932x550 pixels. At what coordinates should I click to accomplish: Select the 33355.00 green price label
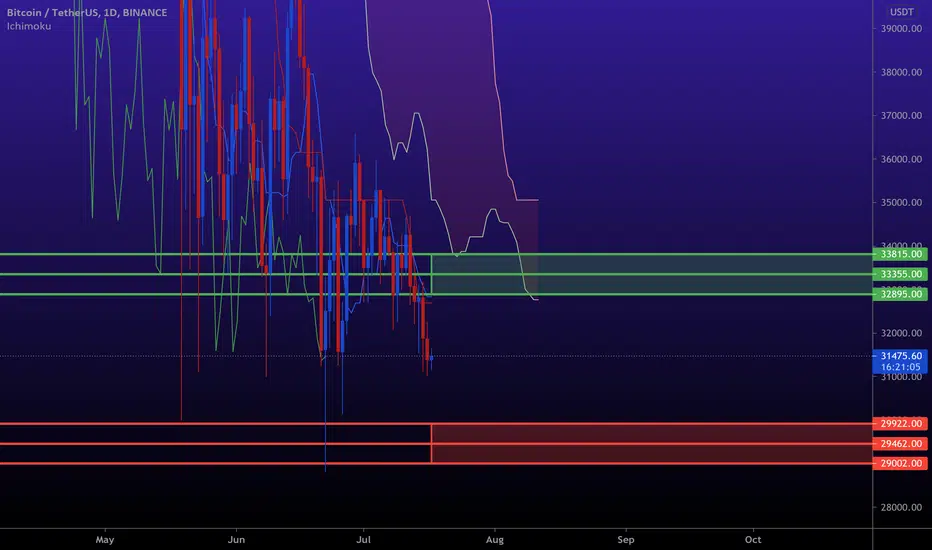pos(900,274)
